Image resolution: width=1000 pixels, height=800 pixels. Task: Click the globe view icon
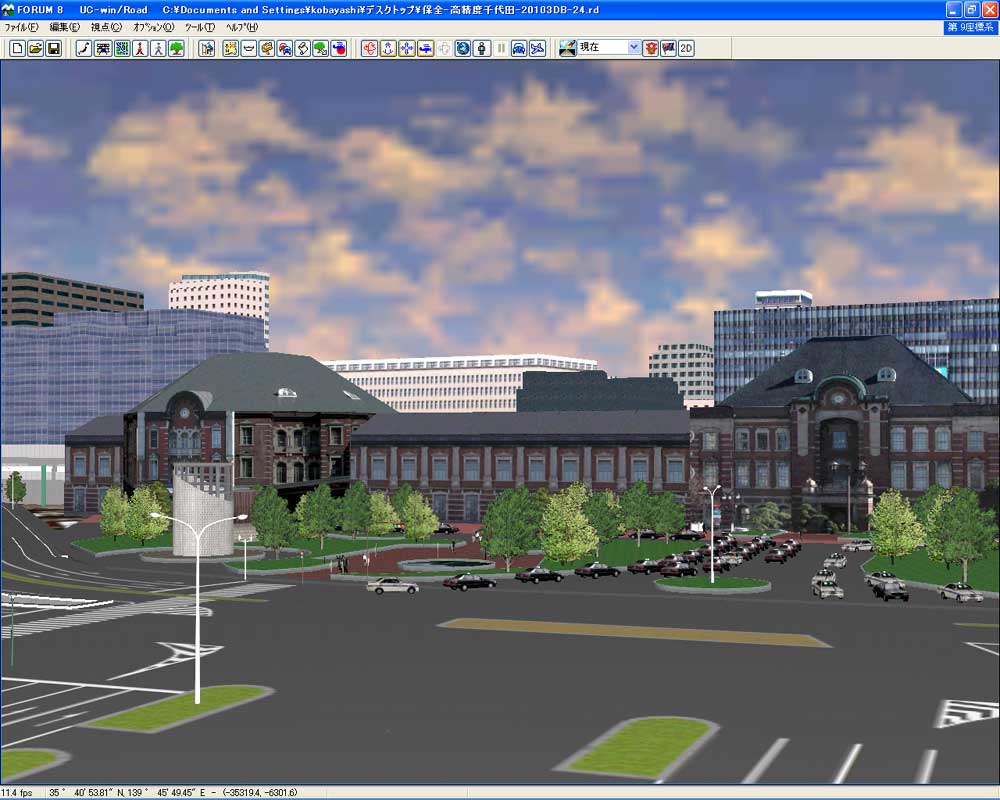click(x=462, y=48)
